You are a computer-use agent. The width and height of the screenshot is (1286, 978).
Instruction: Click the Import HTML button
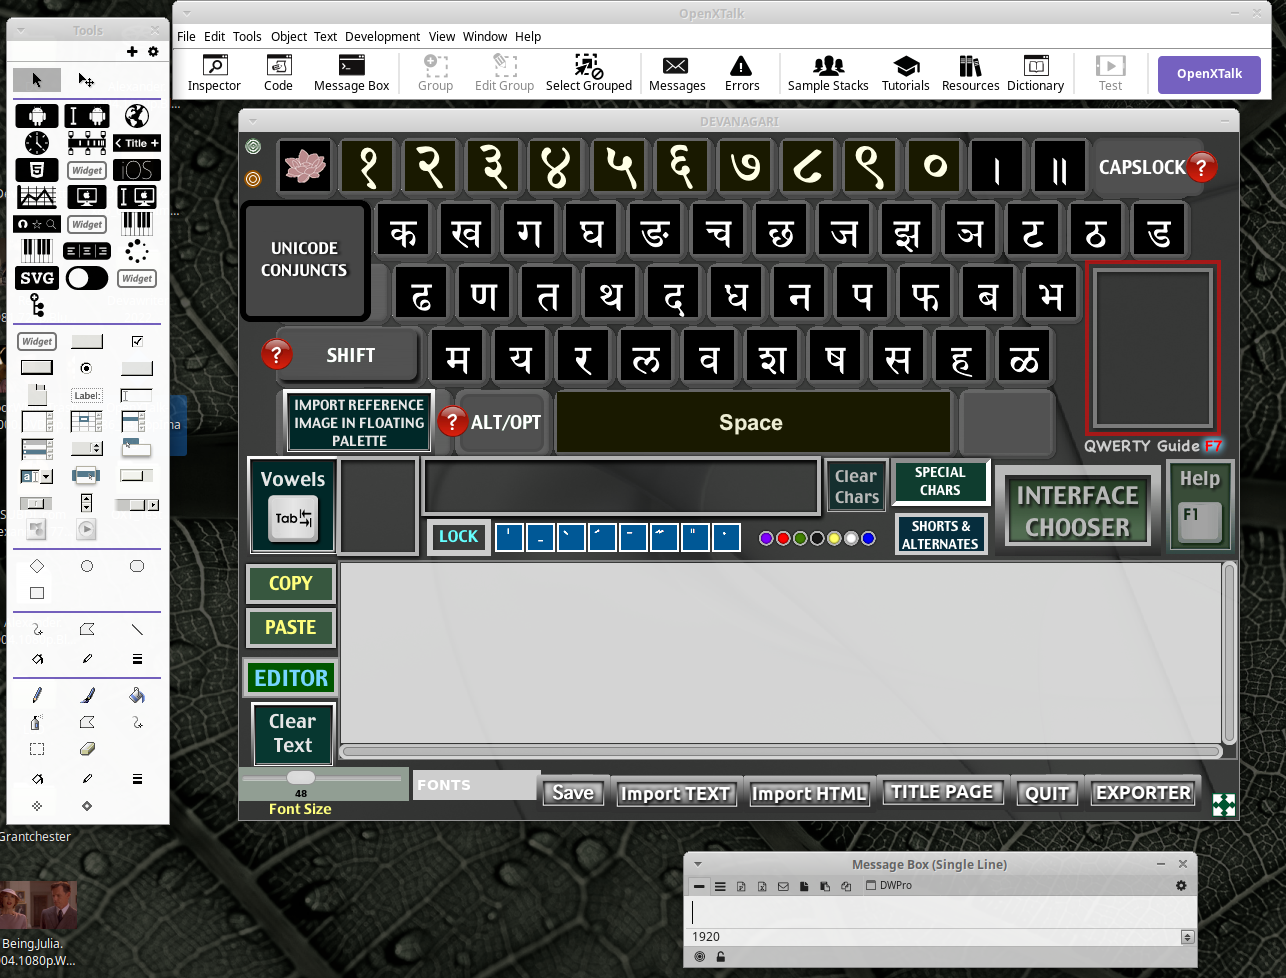point(809,793)
